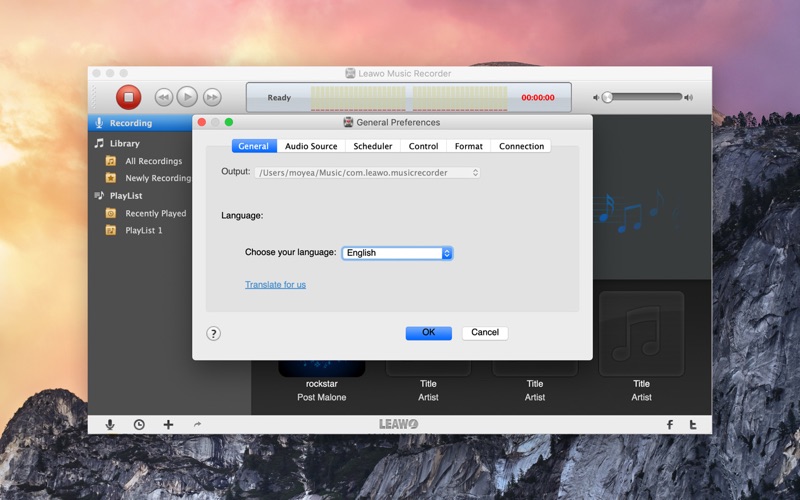Viewport: 800px width, 500px height.
Task: Switch to the Audio Source tab
Action: [x=311, y=146]
